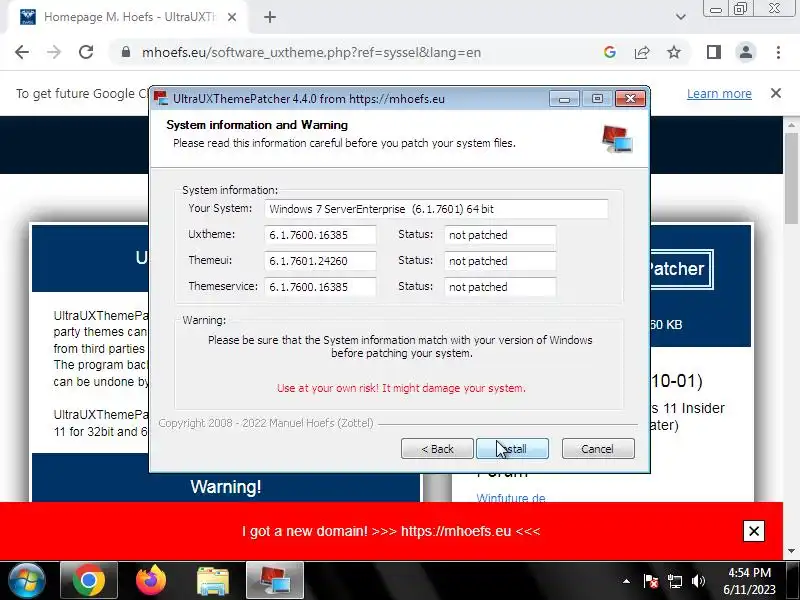Open the Windows Start menu
Screen dimensions: 800x600
pos(27,581)
